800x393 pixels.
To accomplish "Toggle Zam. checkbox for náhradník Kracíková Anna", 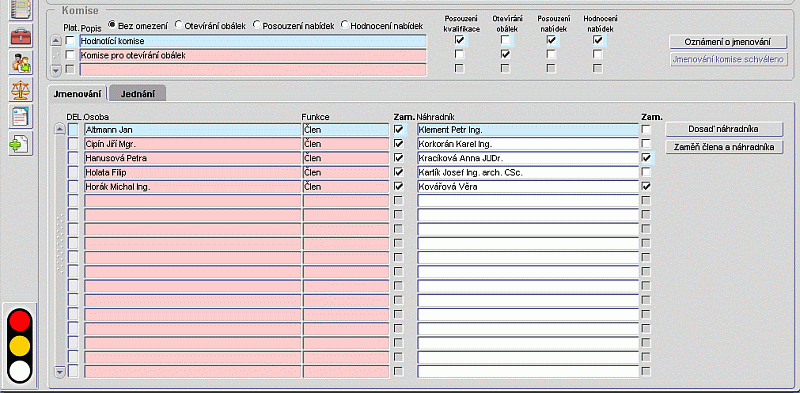I will point(646,158).
